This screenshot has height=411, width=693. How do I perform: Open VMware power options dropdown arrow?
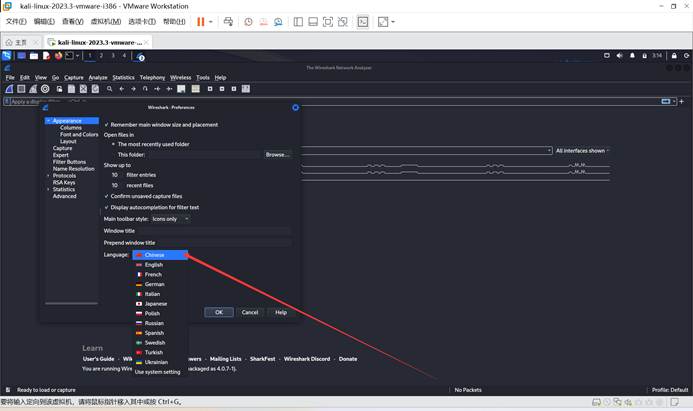click(x=211, y=22)
